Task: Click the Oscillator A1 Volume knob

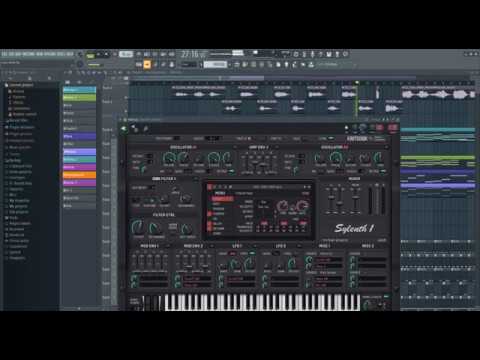Action: click(x=169, y=158)
